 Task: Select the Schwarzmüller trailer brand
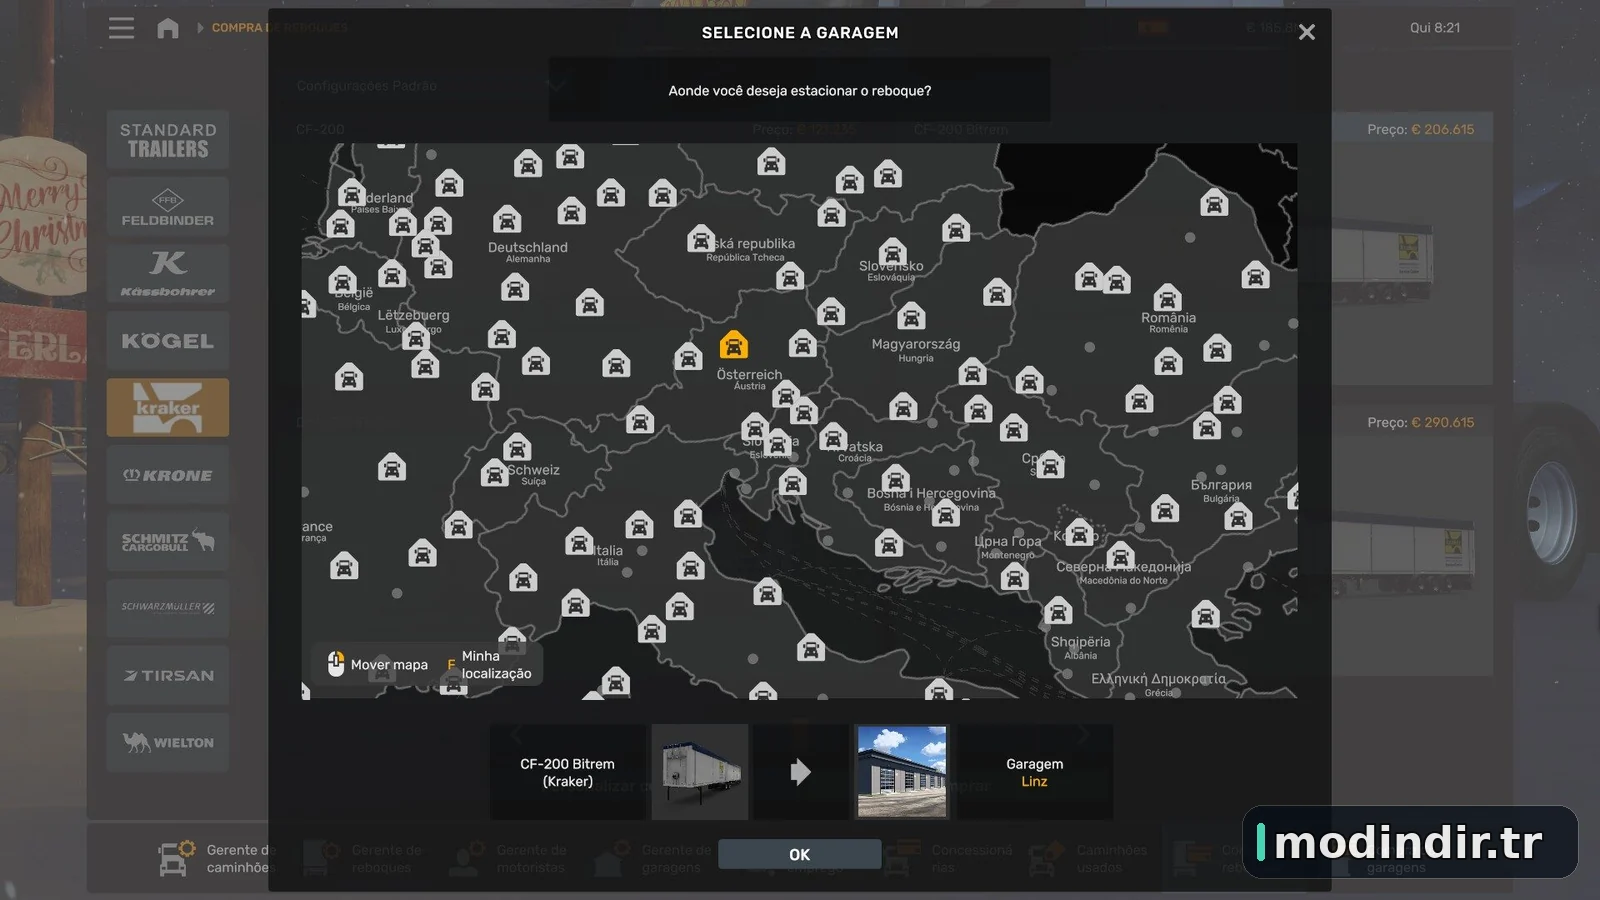(x=168, y=608)
